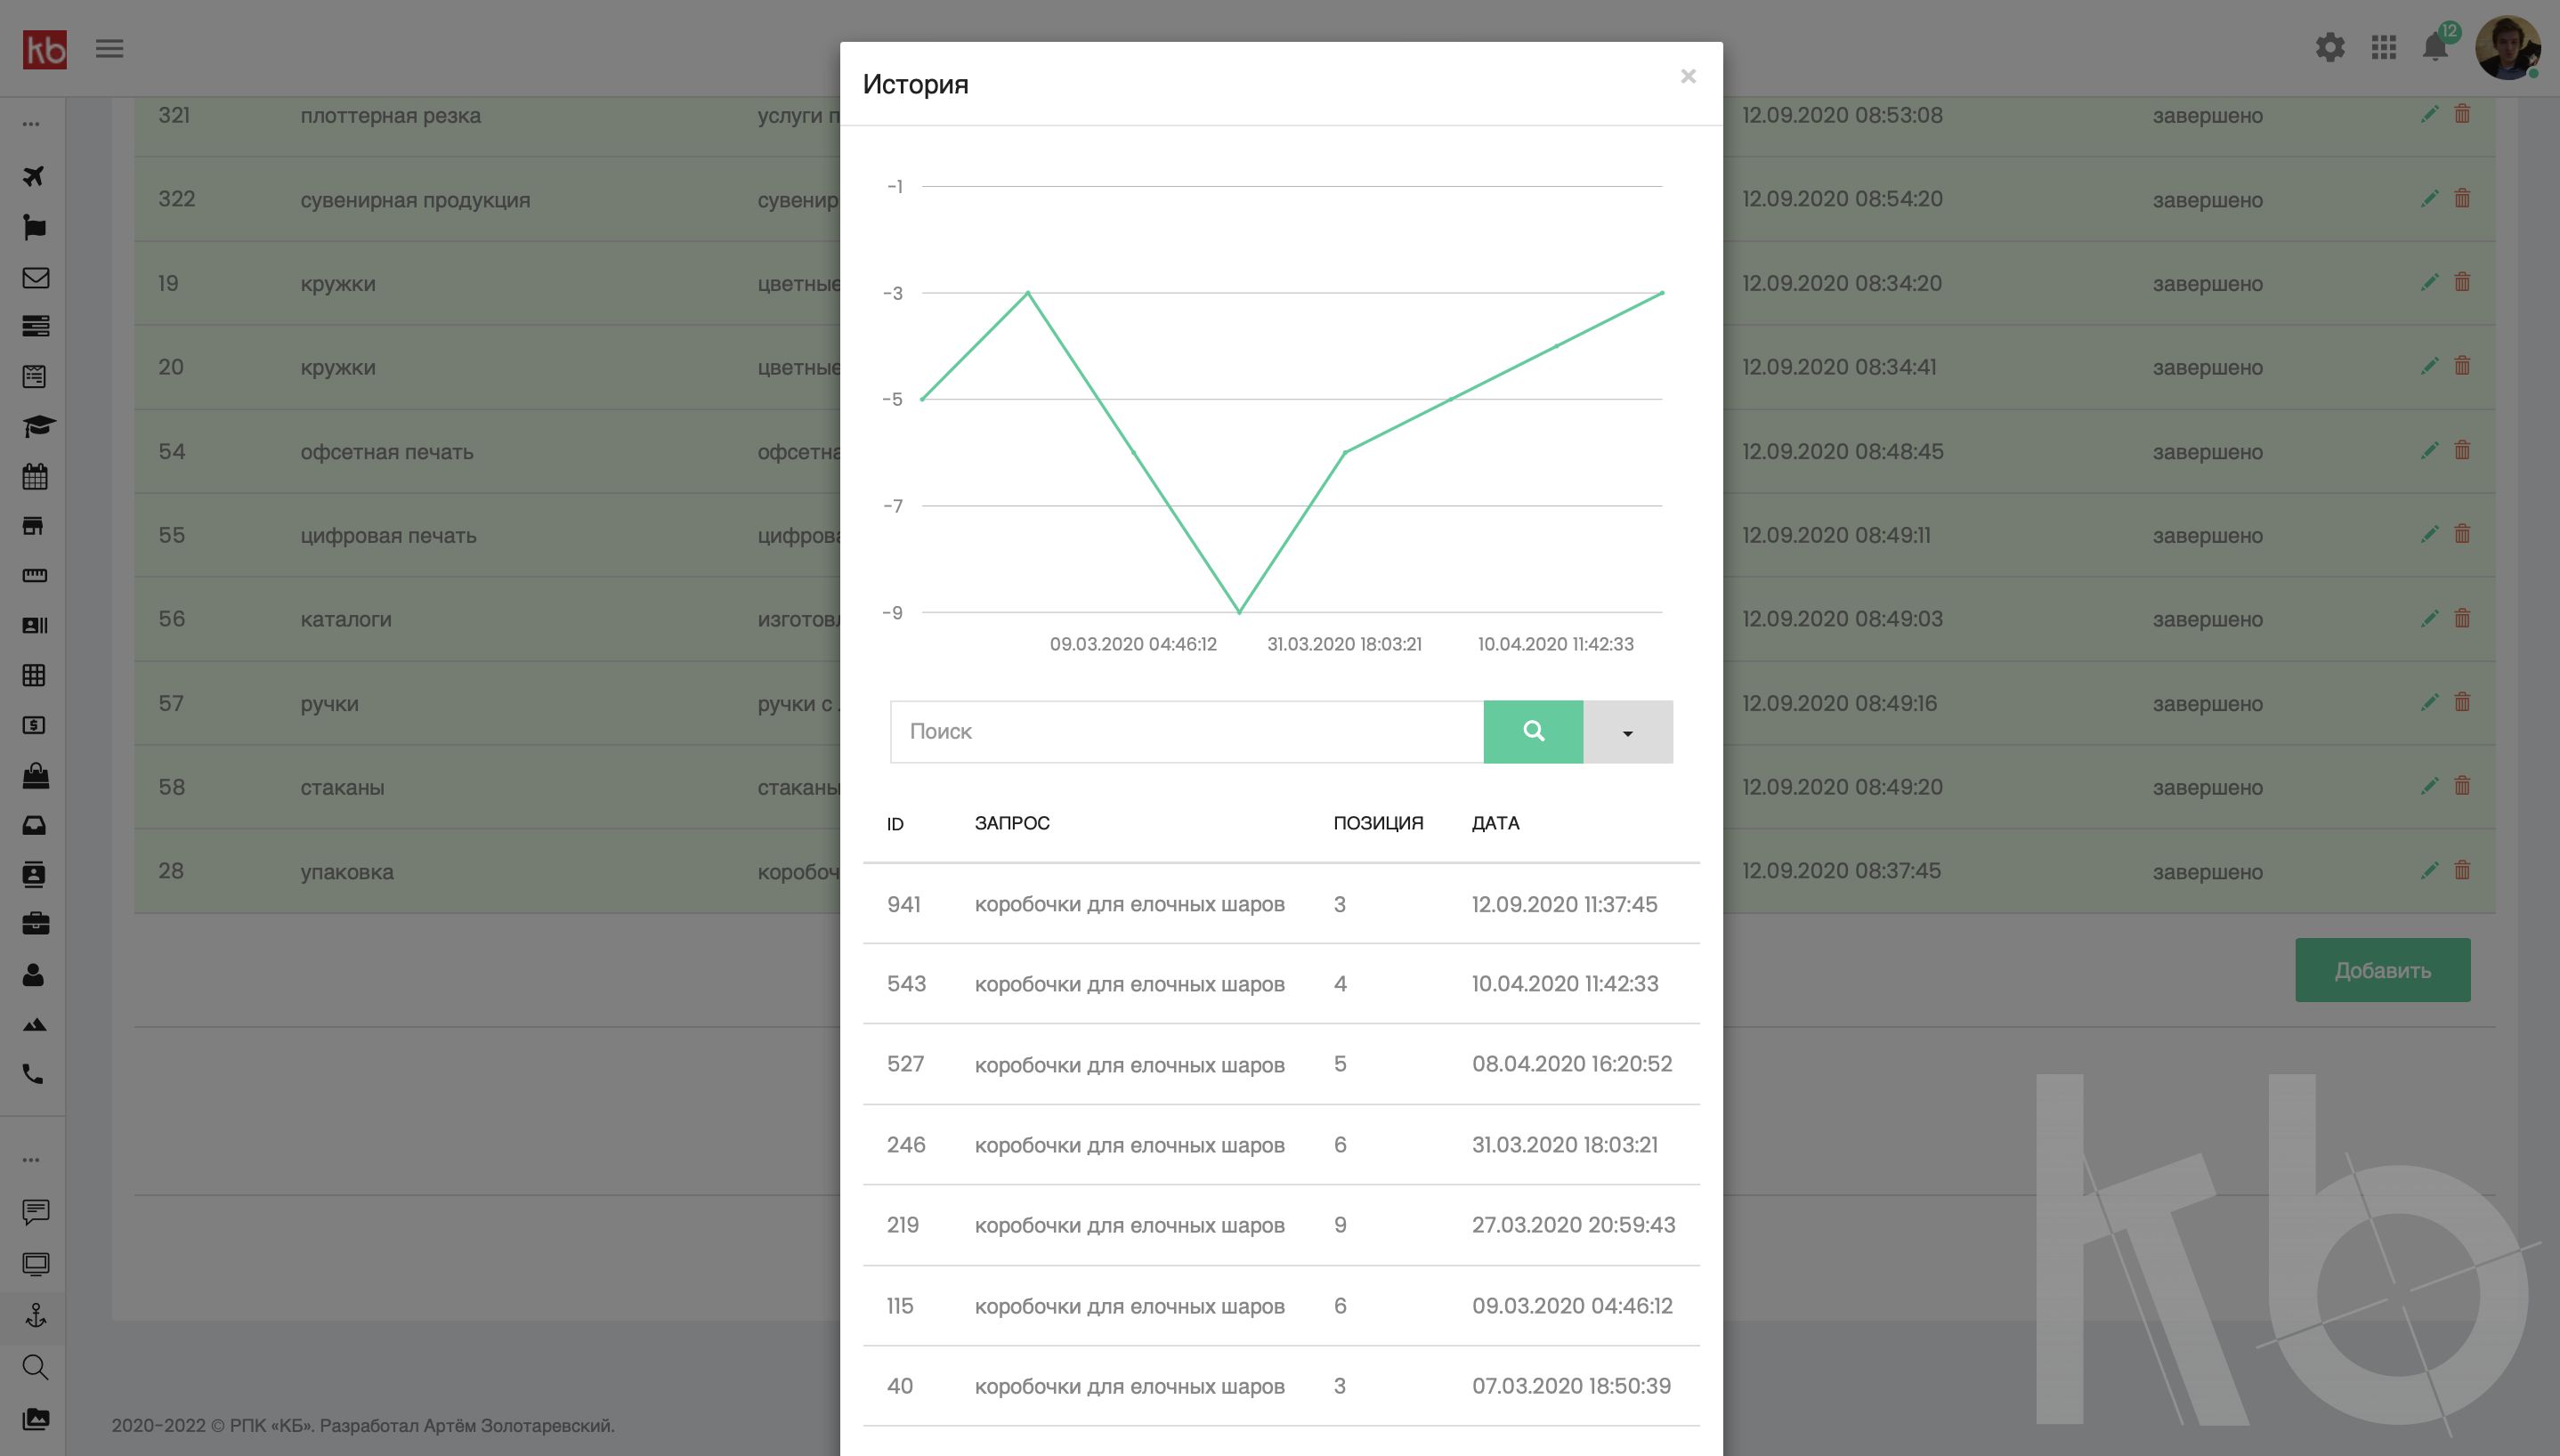This screenshot has width=2560, height=1456.
Task: Click the red KB logo
Action: [45, 48]
